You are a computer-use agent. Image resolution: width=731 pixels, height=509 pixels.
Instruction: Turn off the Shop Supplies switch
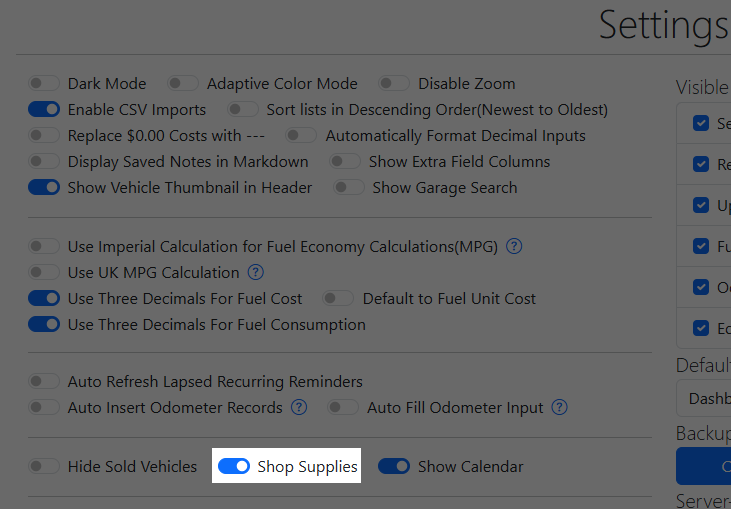coord(234,467)
